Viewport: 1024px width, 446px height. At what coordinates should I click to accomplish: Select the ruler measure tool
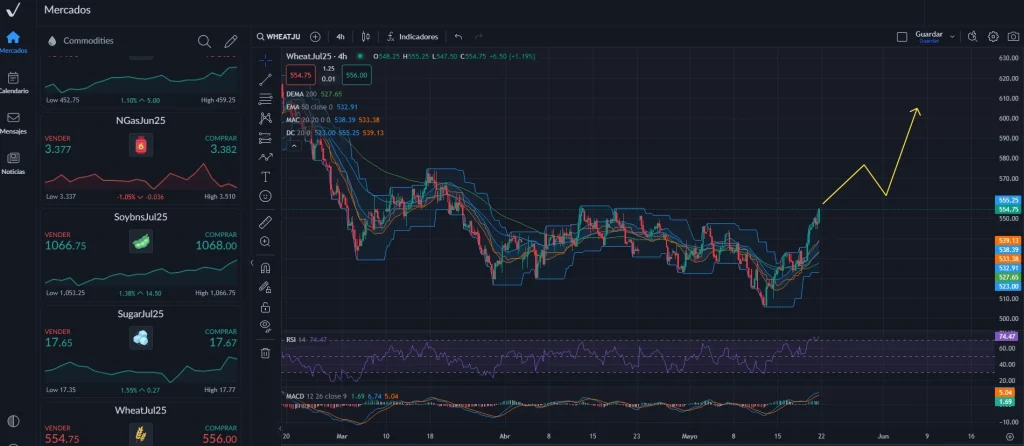tap(265, 222)
